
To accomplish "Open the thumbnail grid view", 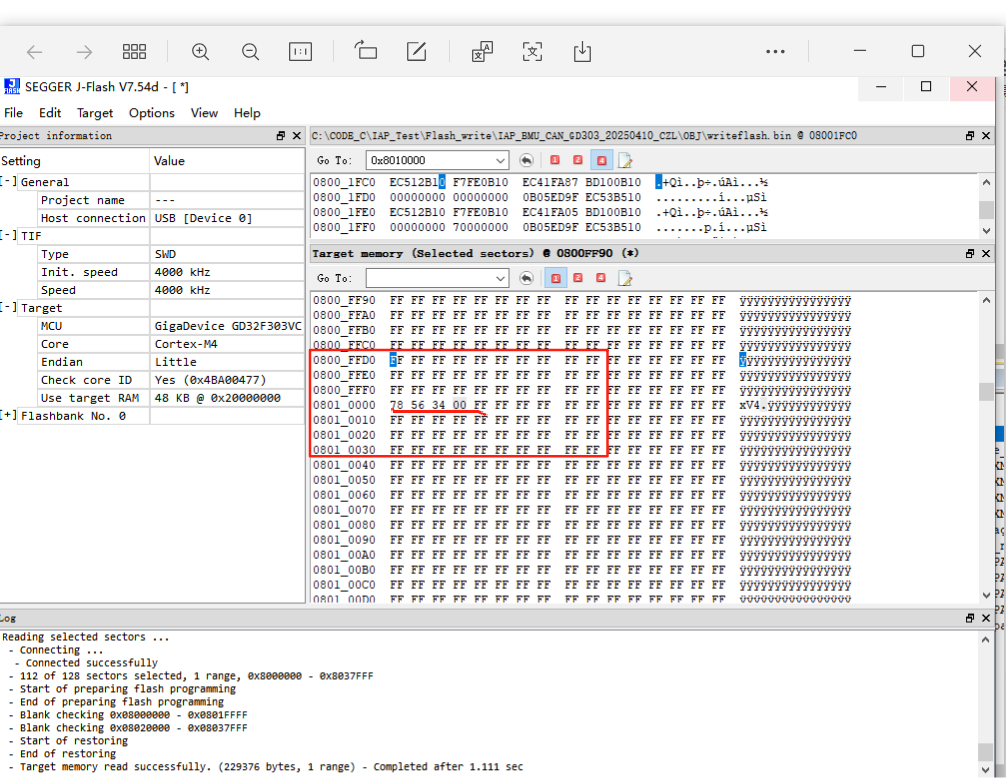I will tap(134, 51).
